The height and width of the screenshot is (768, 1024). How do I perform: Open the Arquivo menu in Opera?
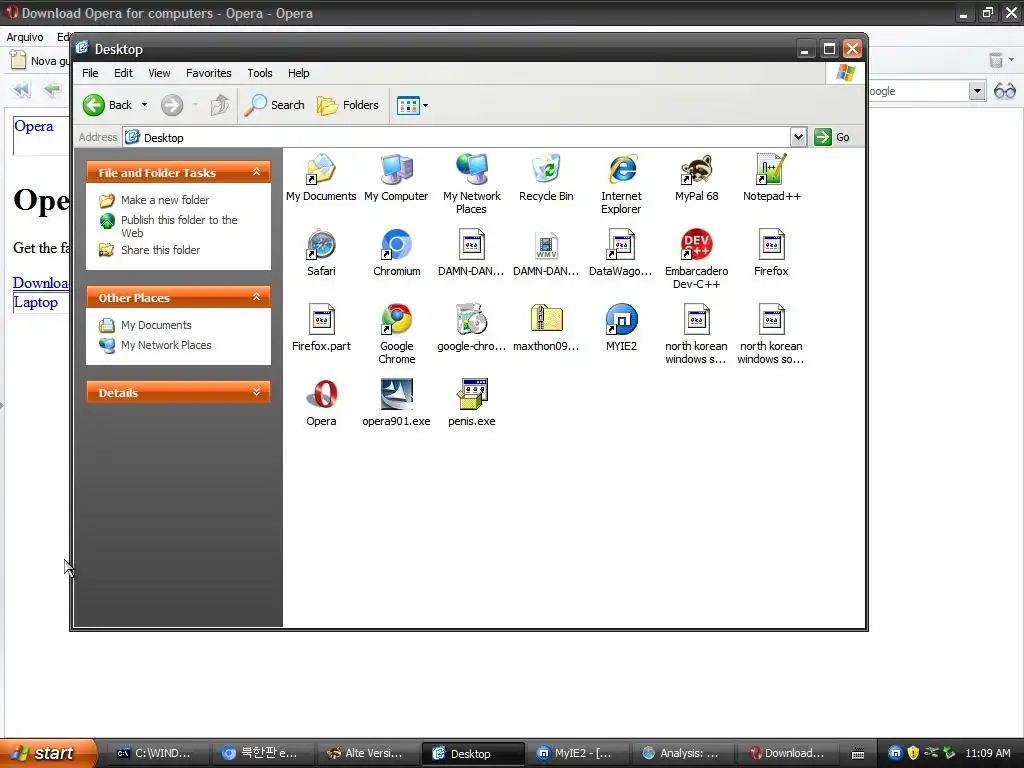(x=25, y=37)
